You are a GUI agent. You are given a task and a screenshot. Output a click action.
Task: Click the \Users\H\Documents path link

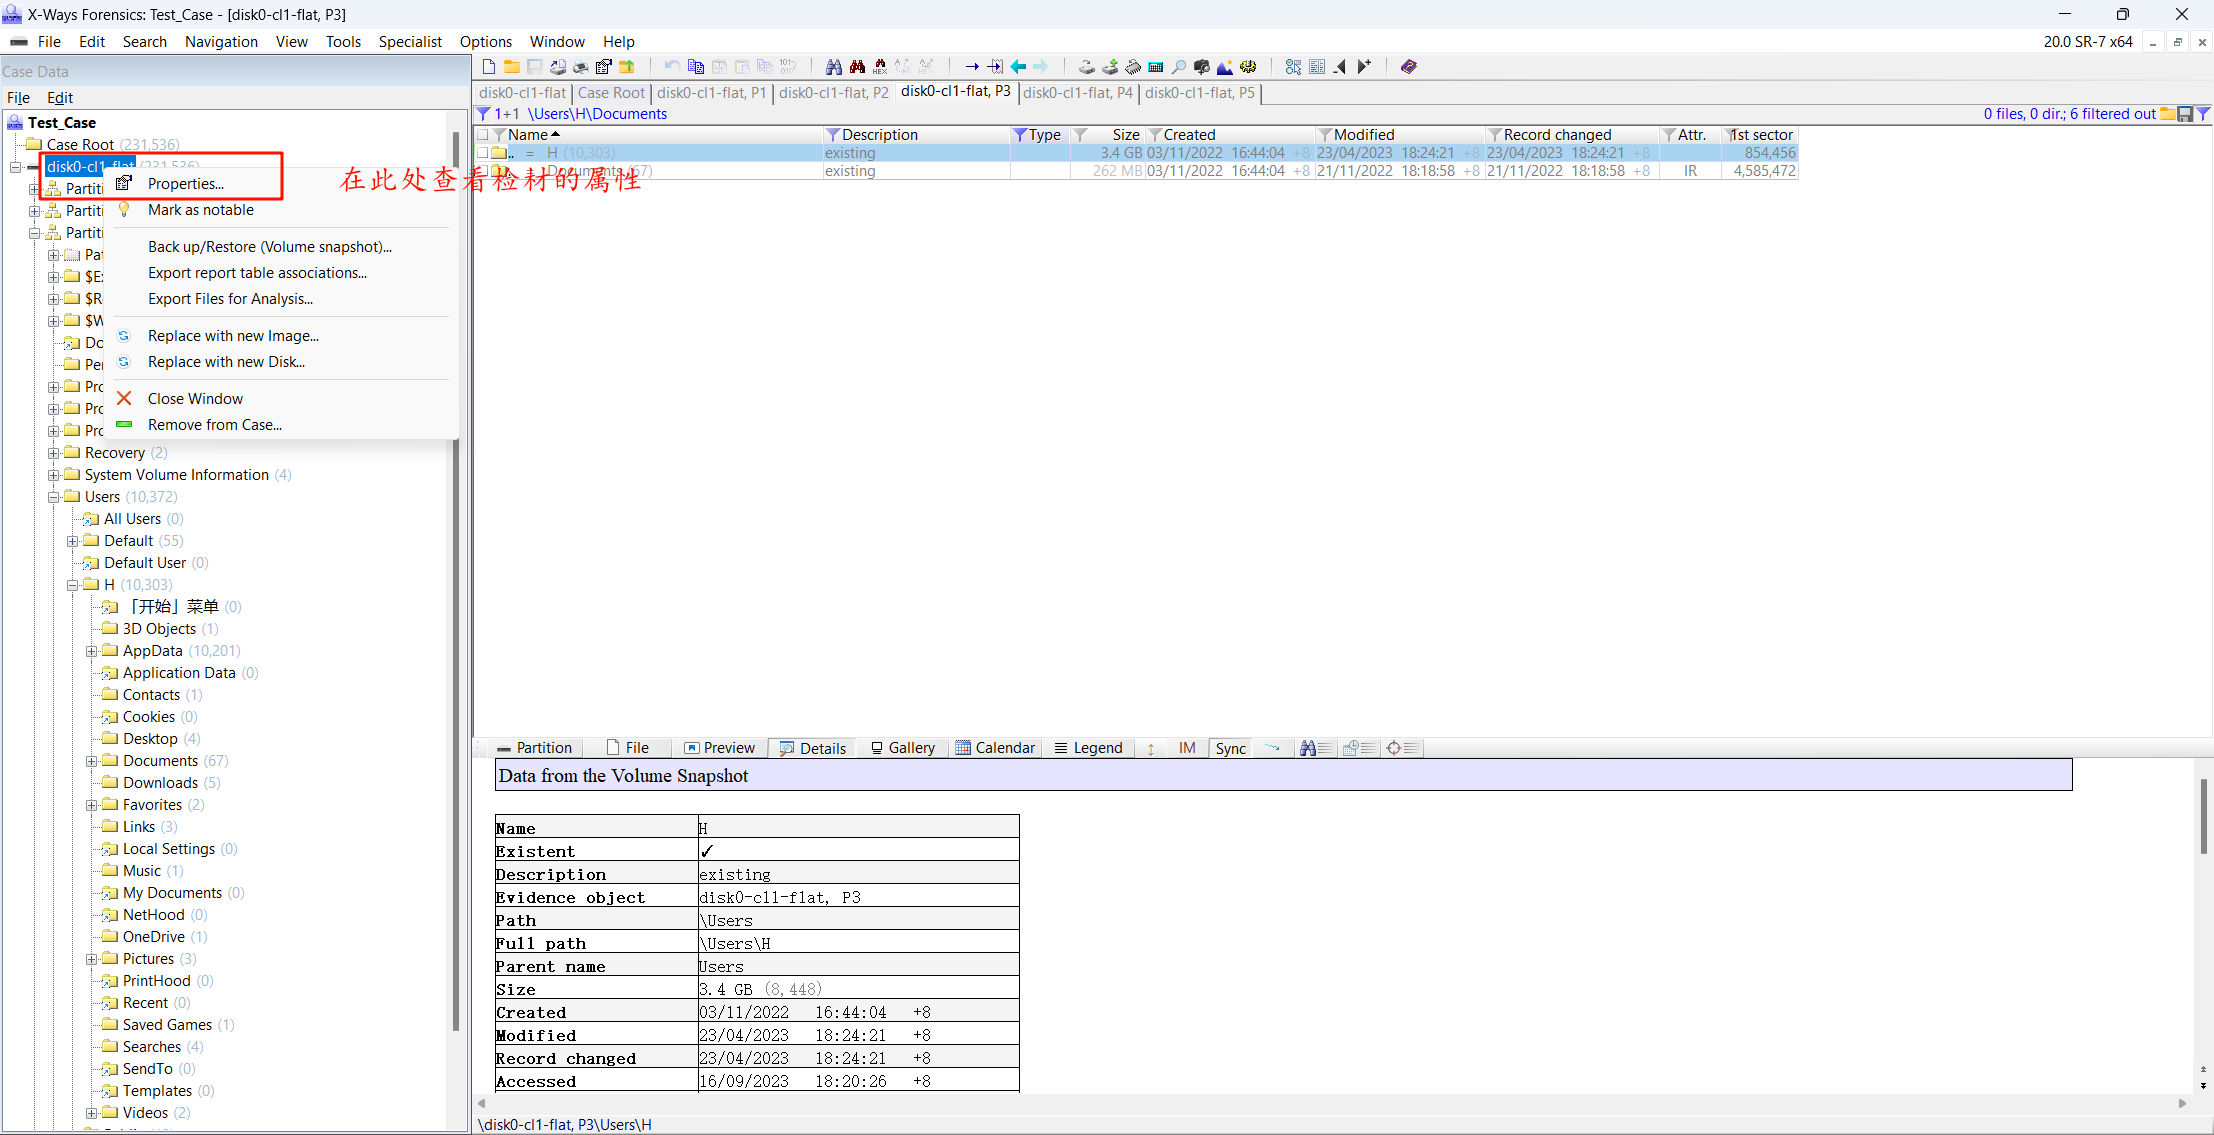point(598,114)
